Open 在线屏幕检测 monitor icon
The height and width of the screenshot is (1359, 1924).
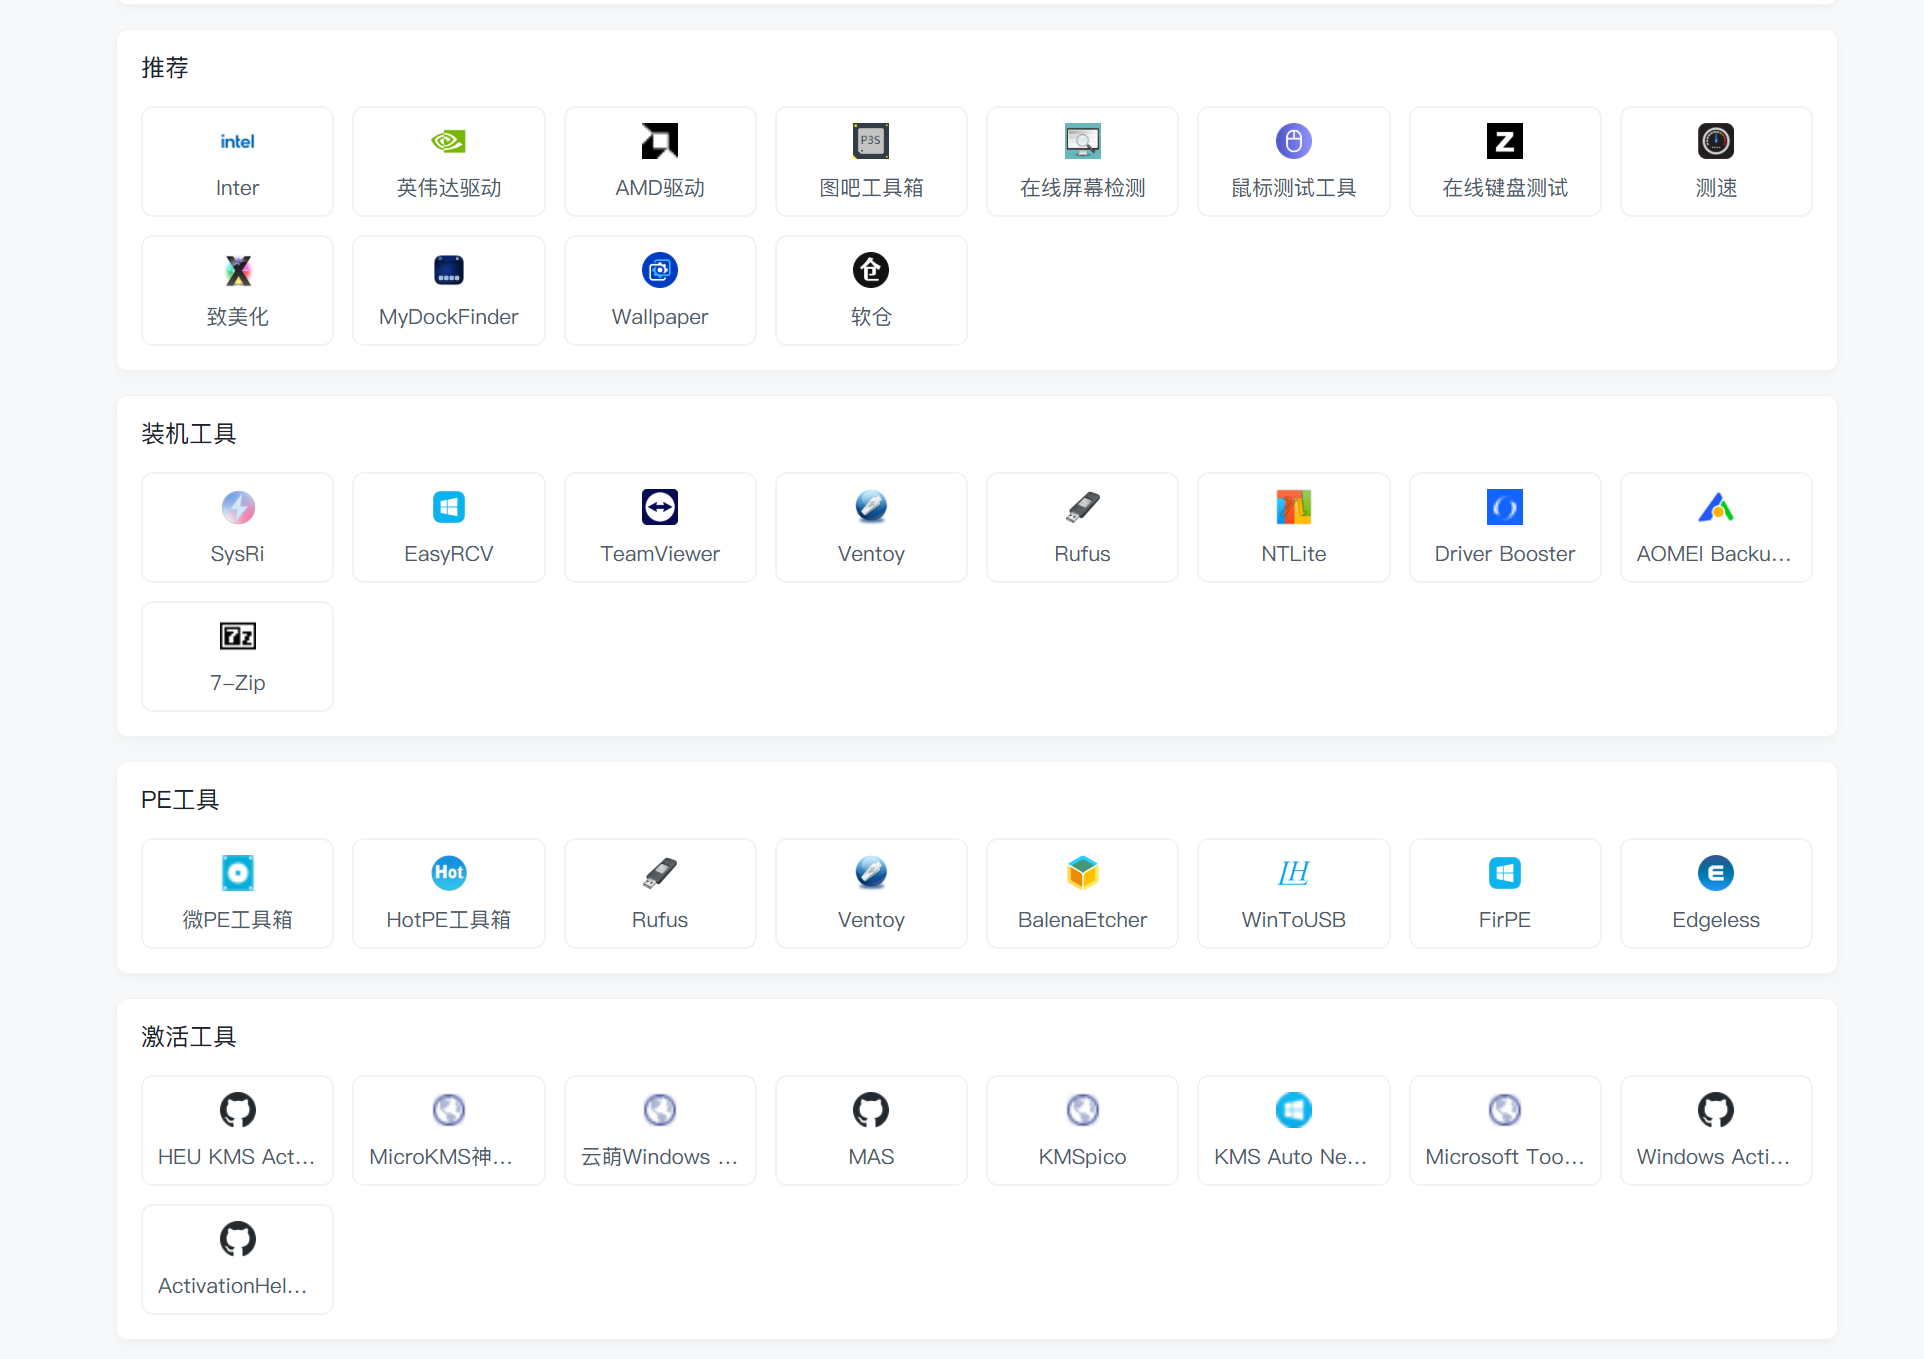click(1082, 141)
